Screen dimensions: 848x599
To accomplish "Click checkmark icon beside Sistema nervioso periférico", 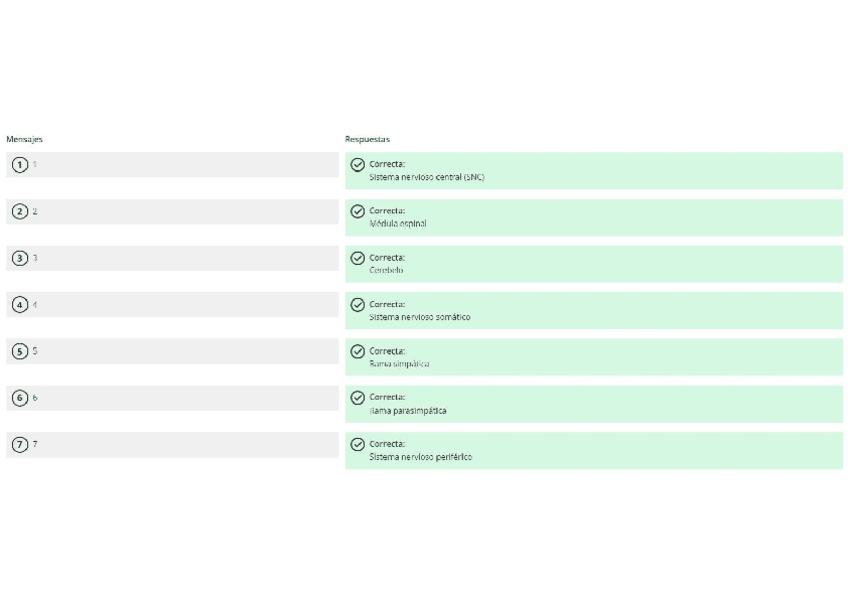I will tap(358, 444).
